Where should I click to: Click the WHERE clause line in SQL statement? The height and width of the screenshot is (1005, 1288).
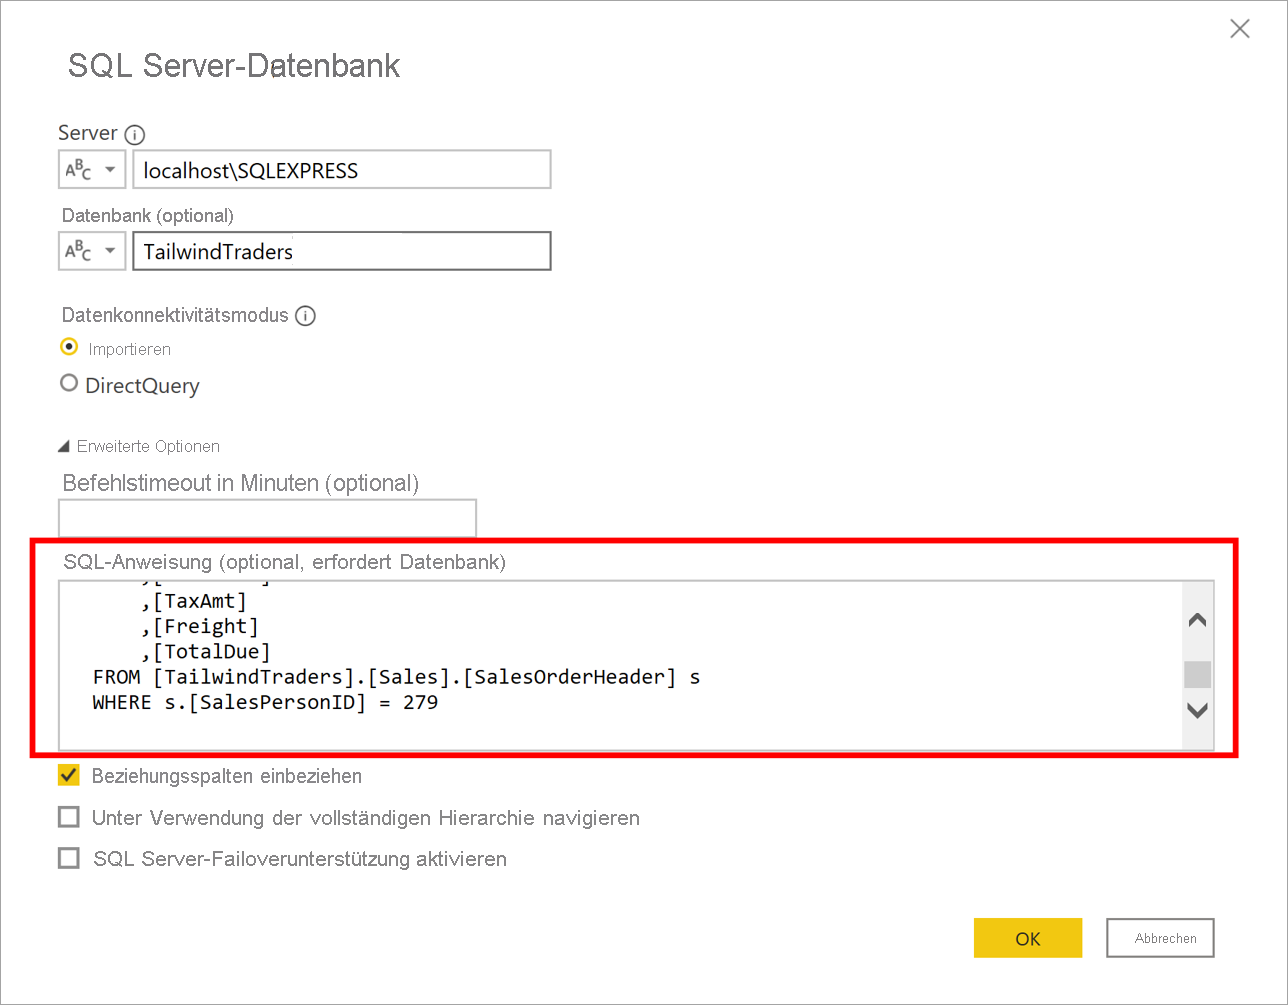(x=265, y=702)
